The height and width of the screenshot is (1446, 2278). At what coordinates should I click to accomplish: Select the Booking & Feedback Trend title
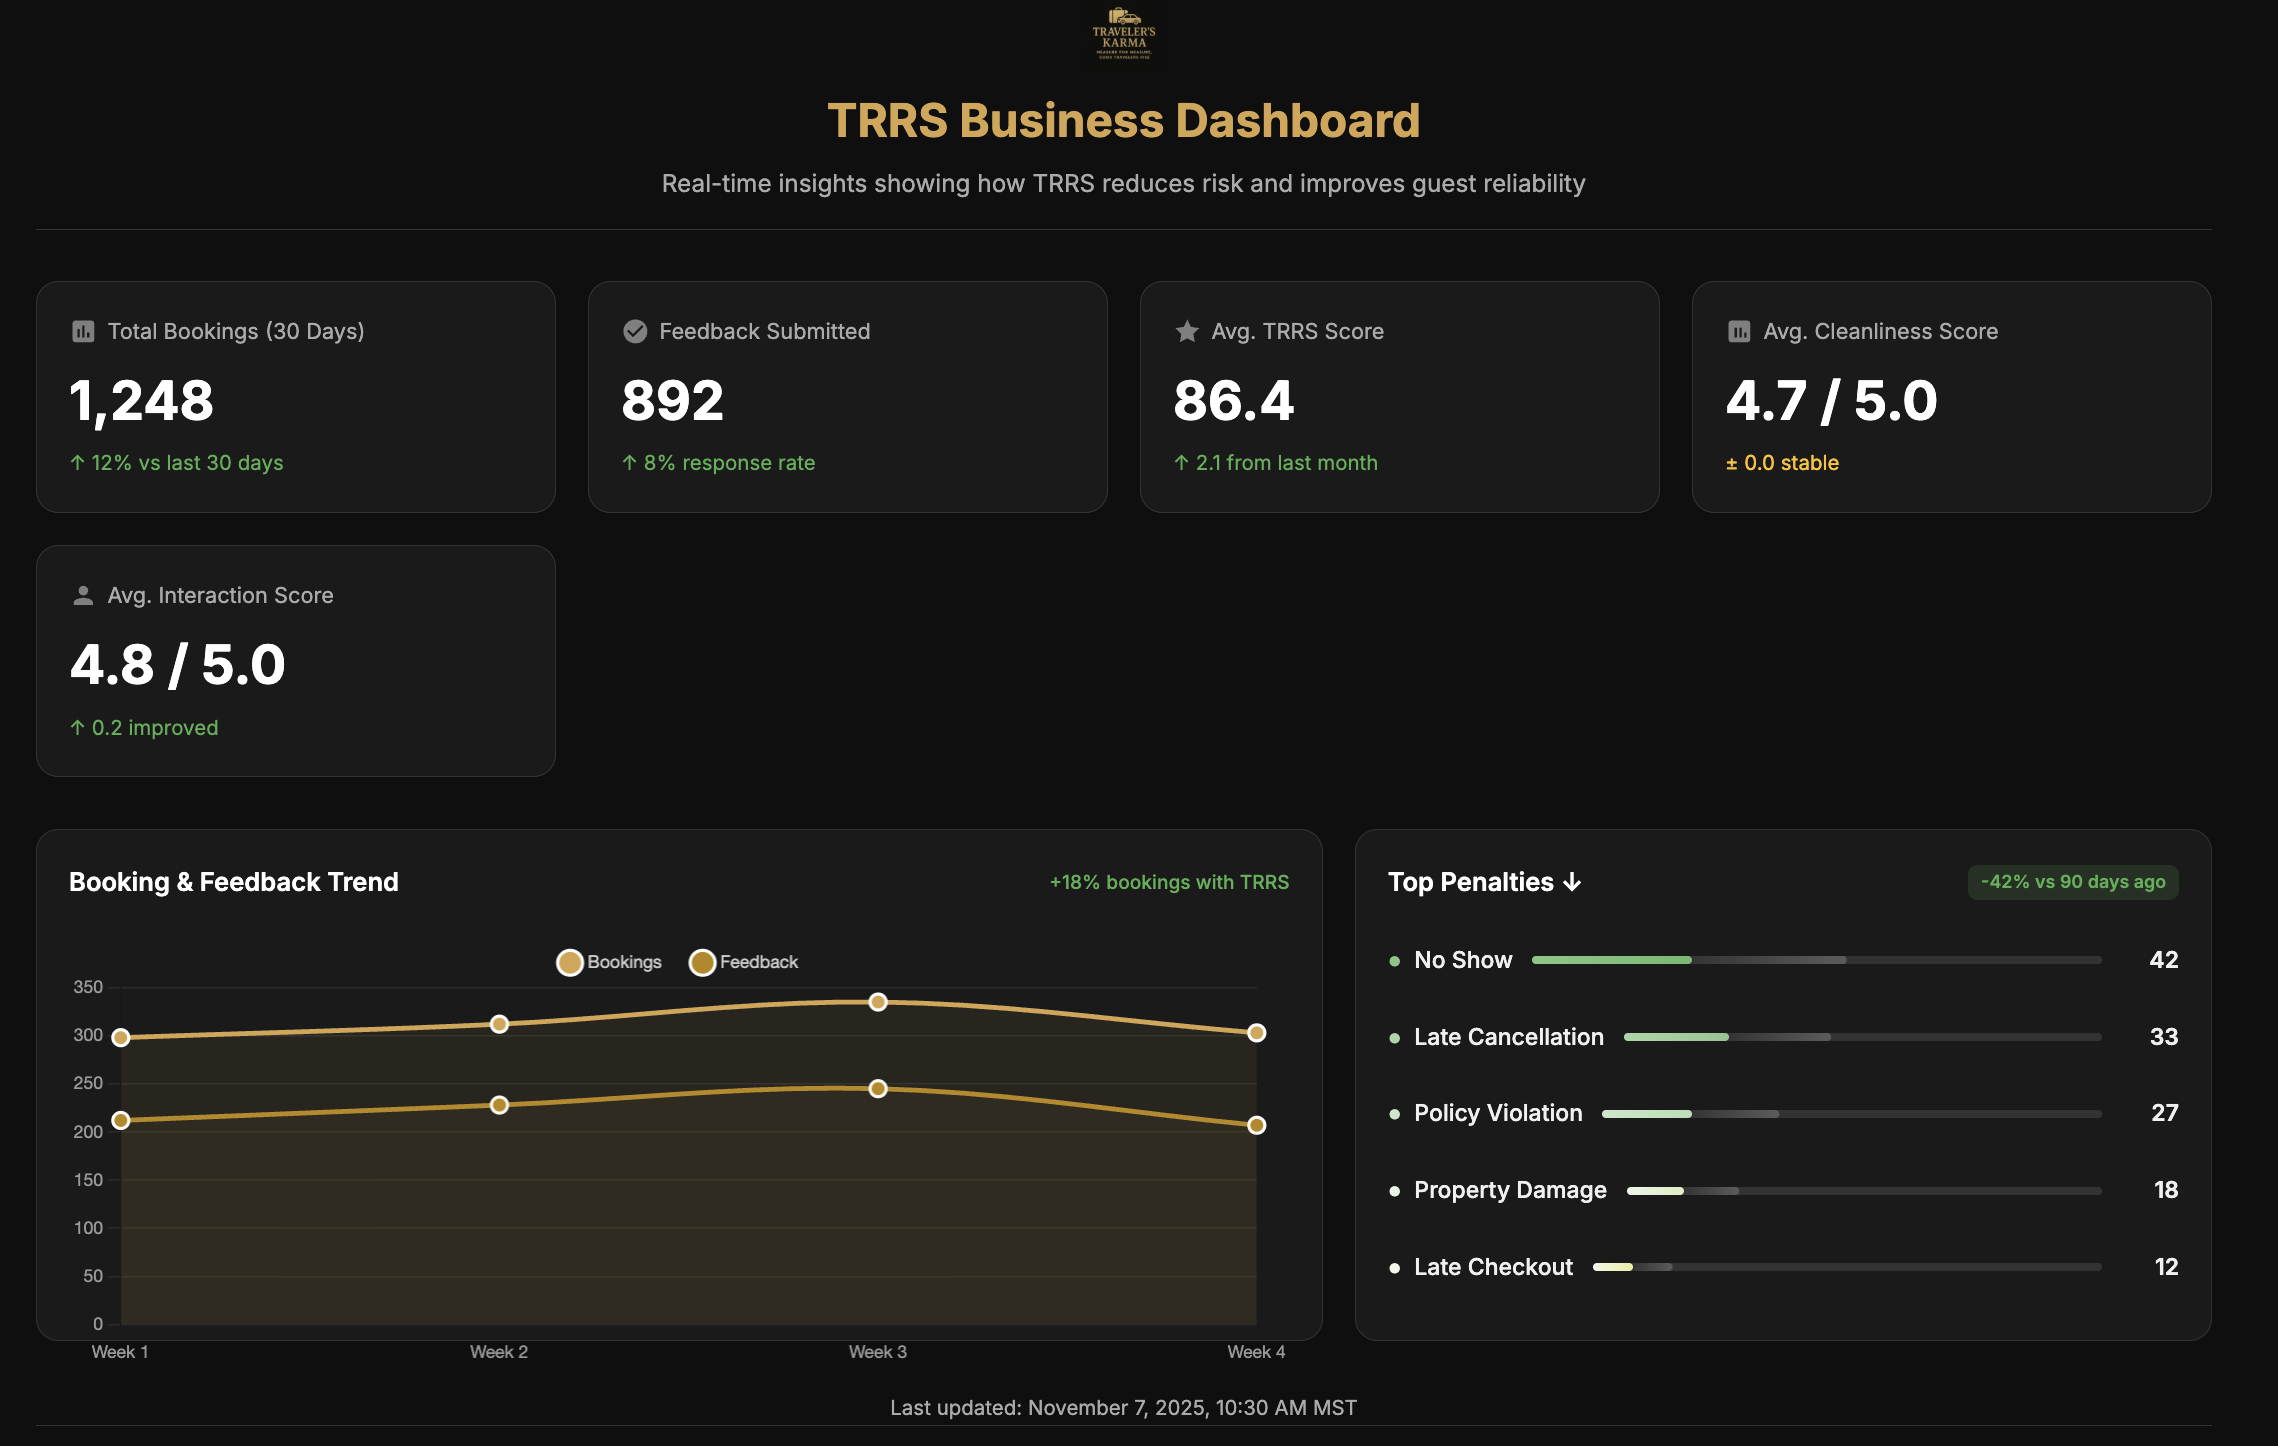coord(234,882)
